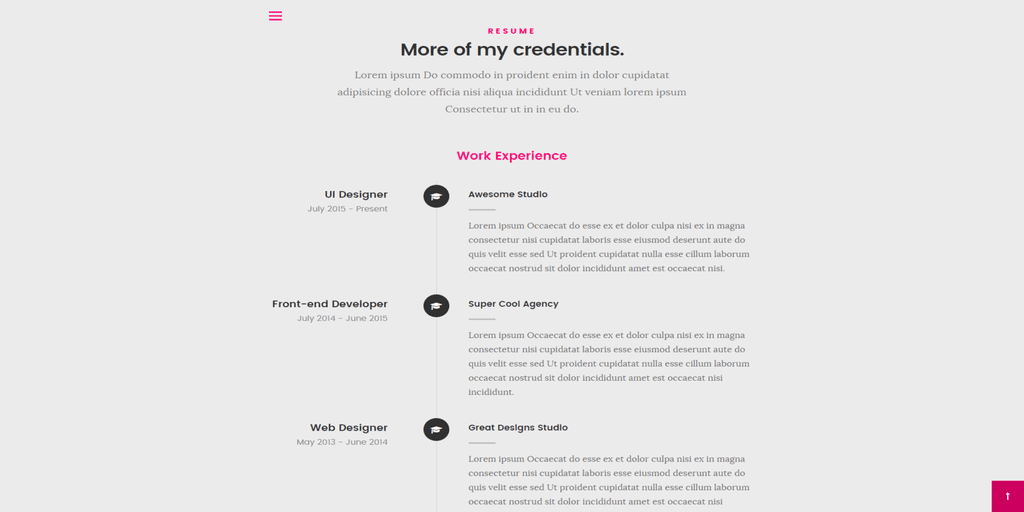This screenshot has height=512, width=1024.
Task: Click the Awesome Studio description paragraph
Action: pos(609,247)
